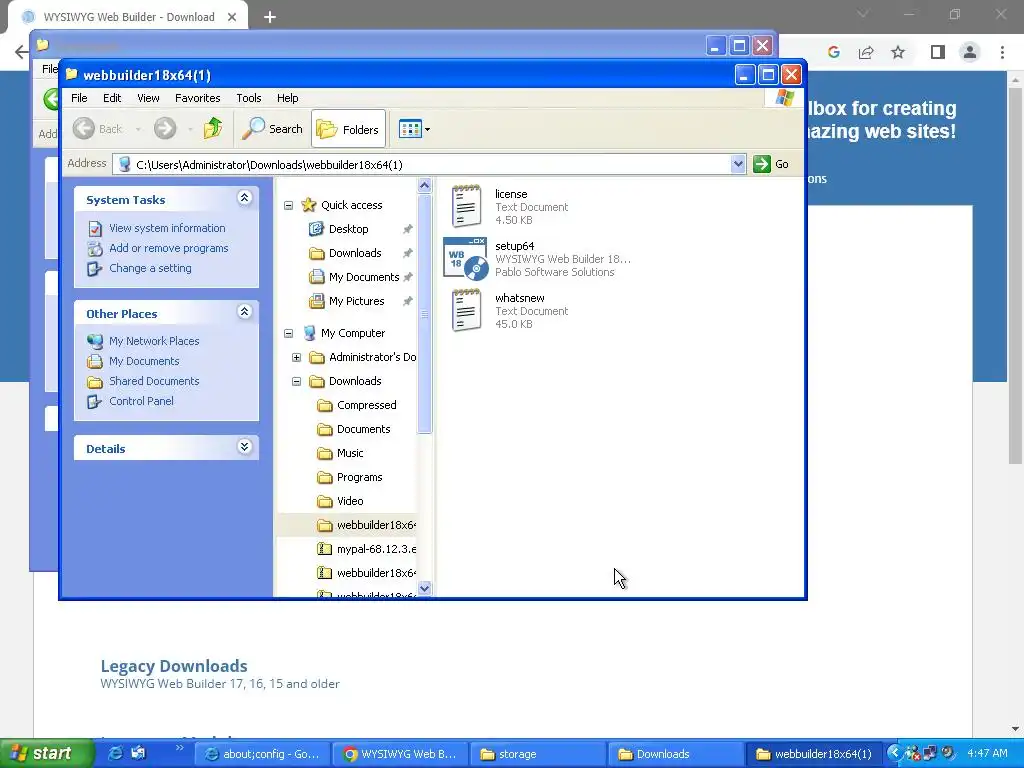Click the Back navigation arrow
1024x768 pixels.
coord(84,129)
